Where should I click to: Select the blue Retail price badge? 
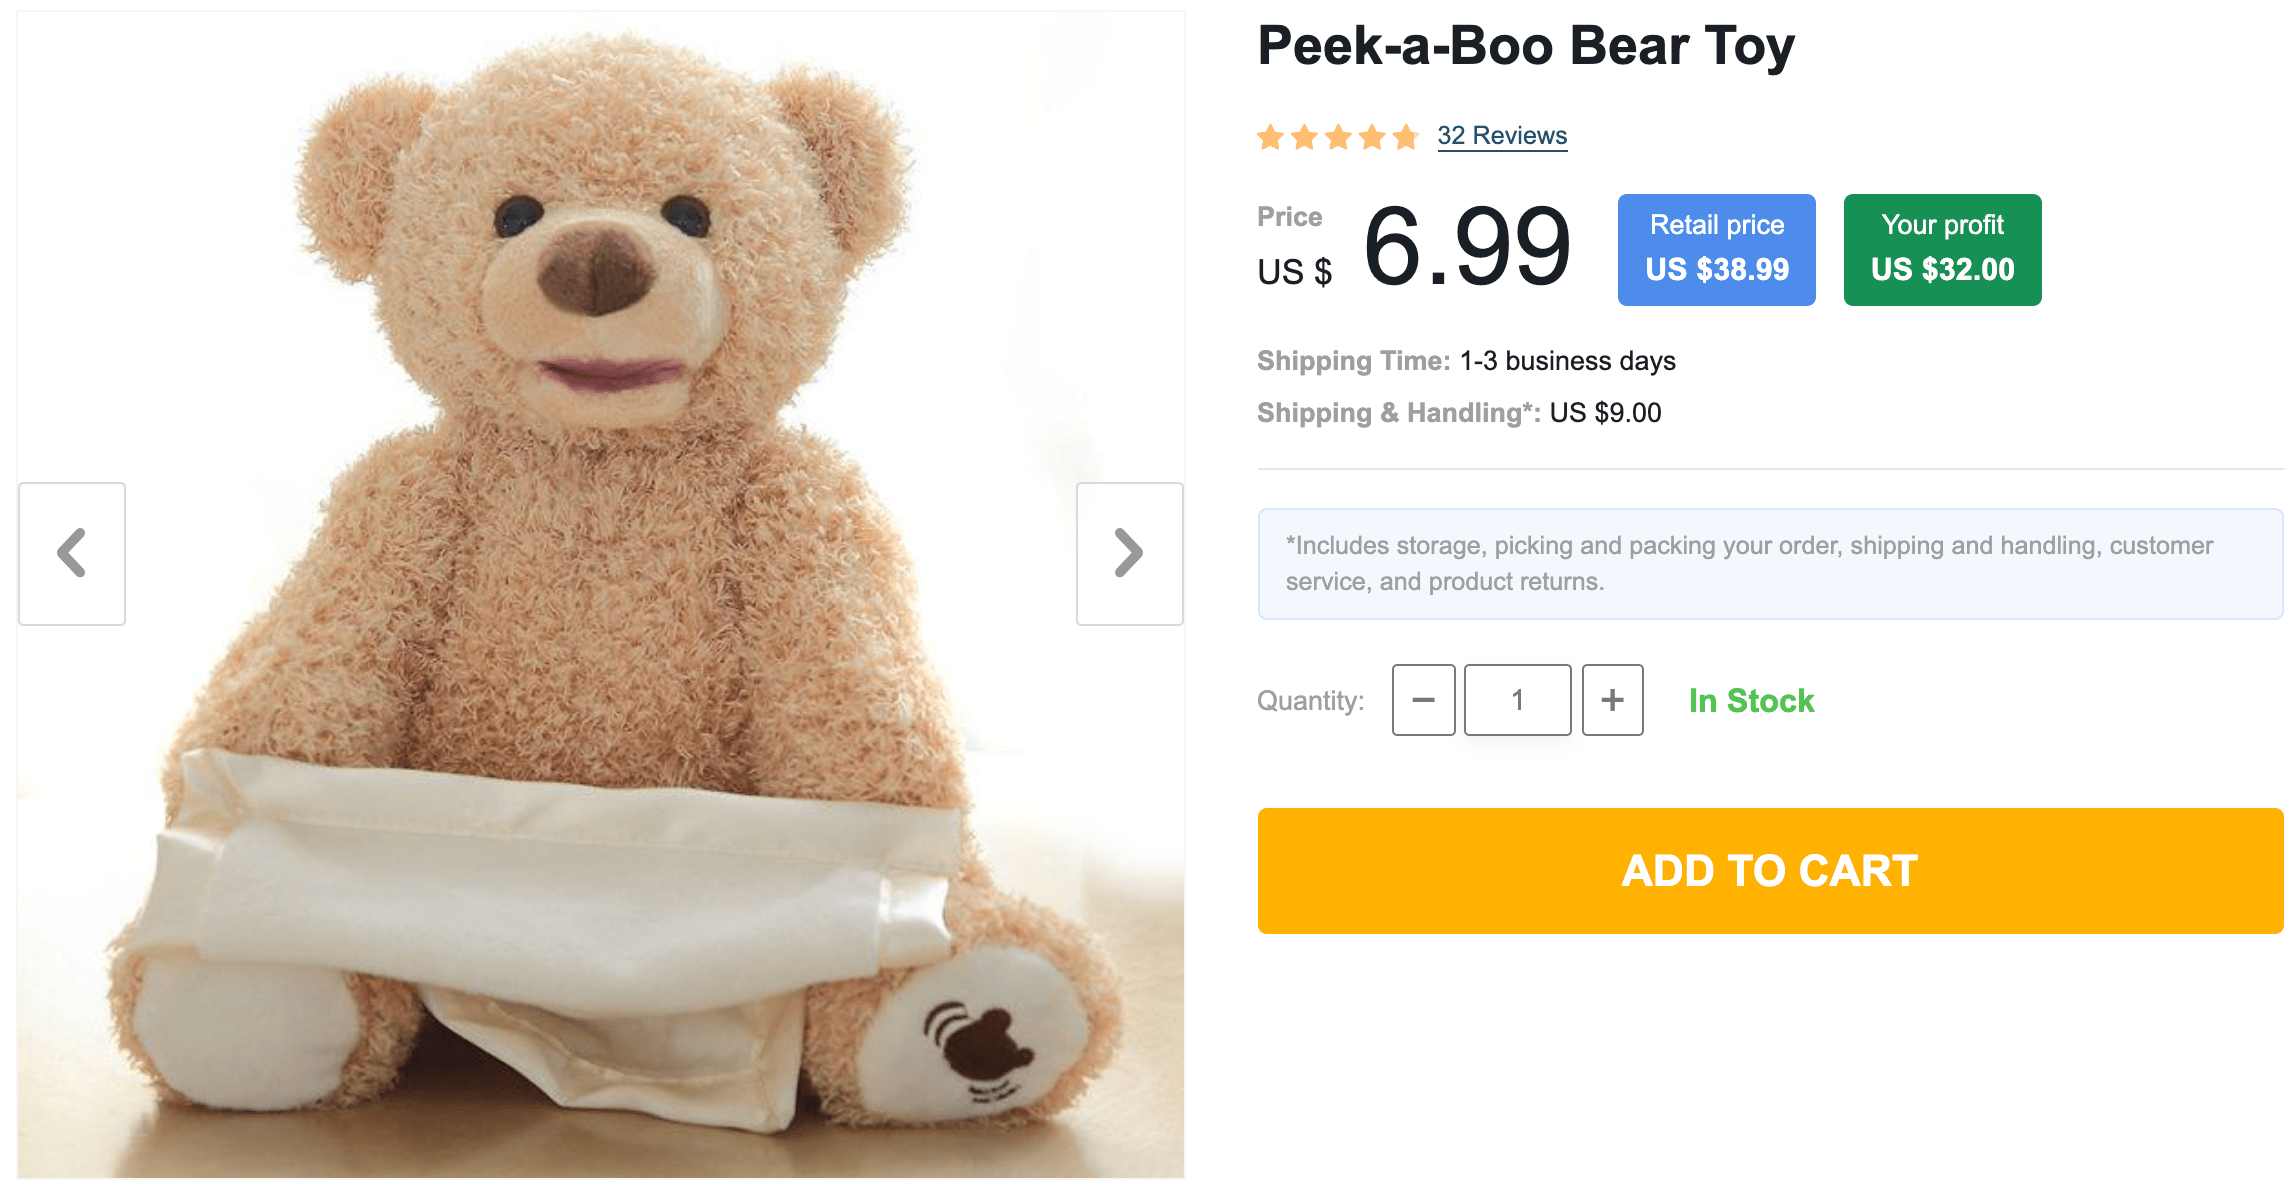[x=1716, y=249]
